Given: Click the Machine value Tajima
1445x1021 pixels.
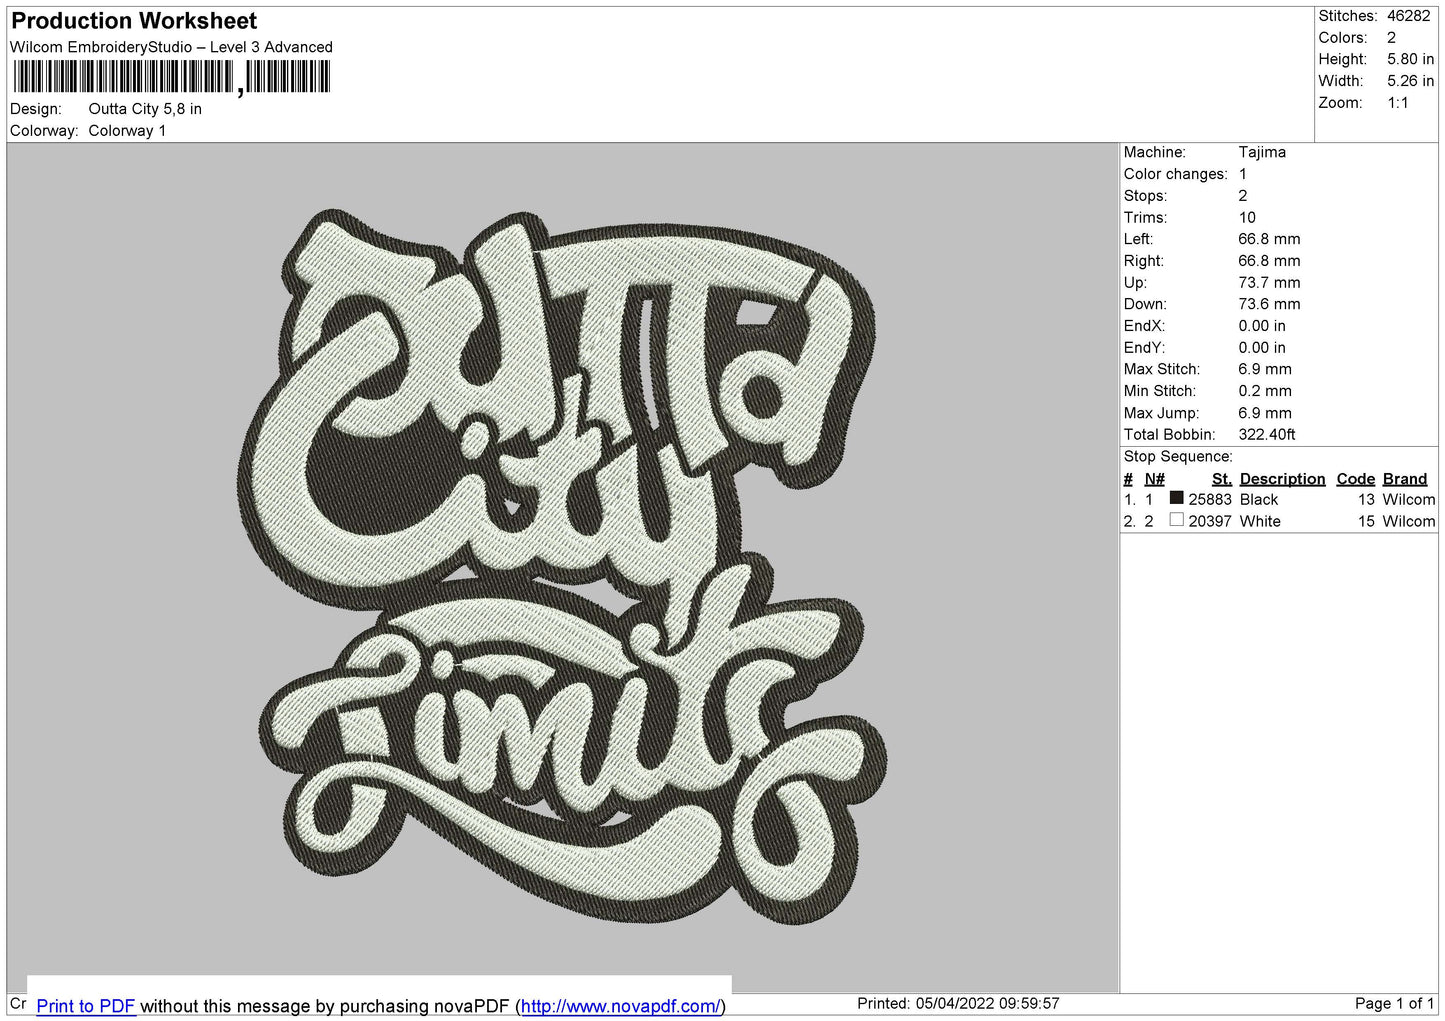Looking at the screenshot, I should pyautogui.click(x=1262, y=152).
